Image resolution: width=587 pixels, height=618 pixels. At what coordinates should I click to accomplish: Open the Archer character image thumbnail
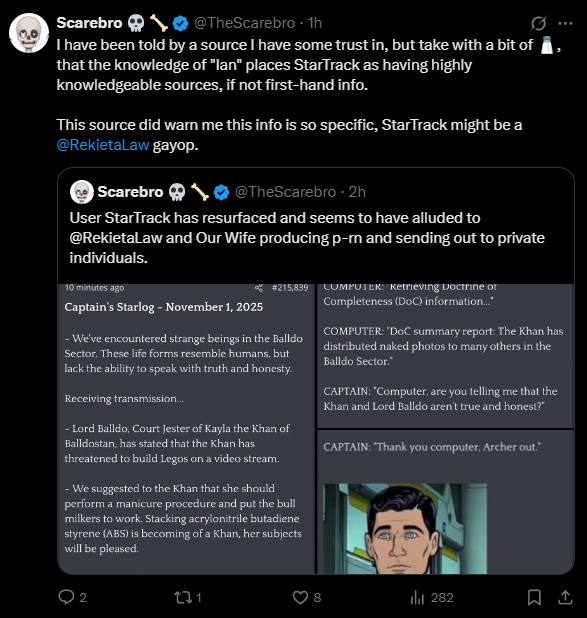[405, 529]
